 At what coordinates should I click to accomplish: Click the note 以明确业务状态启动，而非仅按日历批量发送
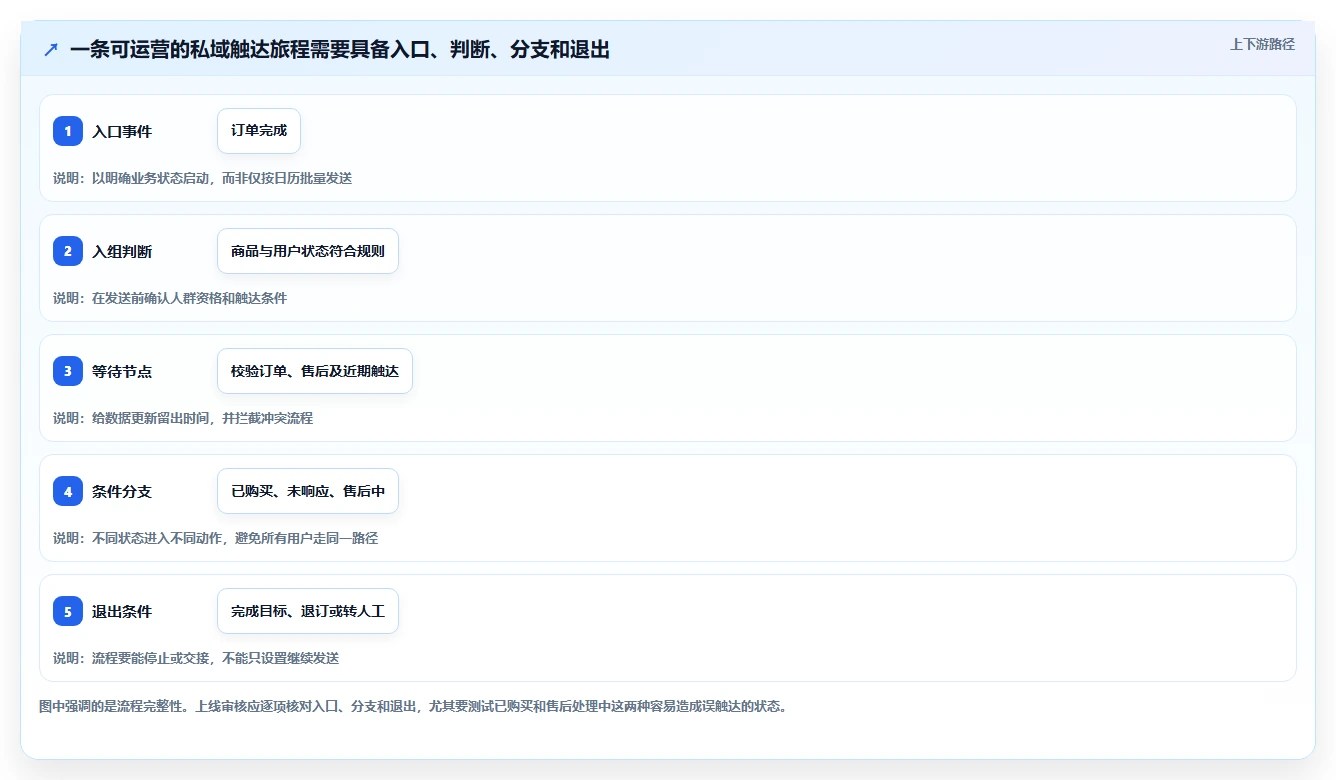tap(222, 178)
